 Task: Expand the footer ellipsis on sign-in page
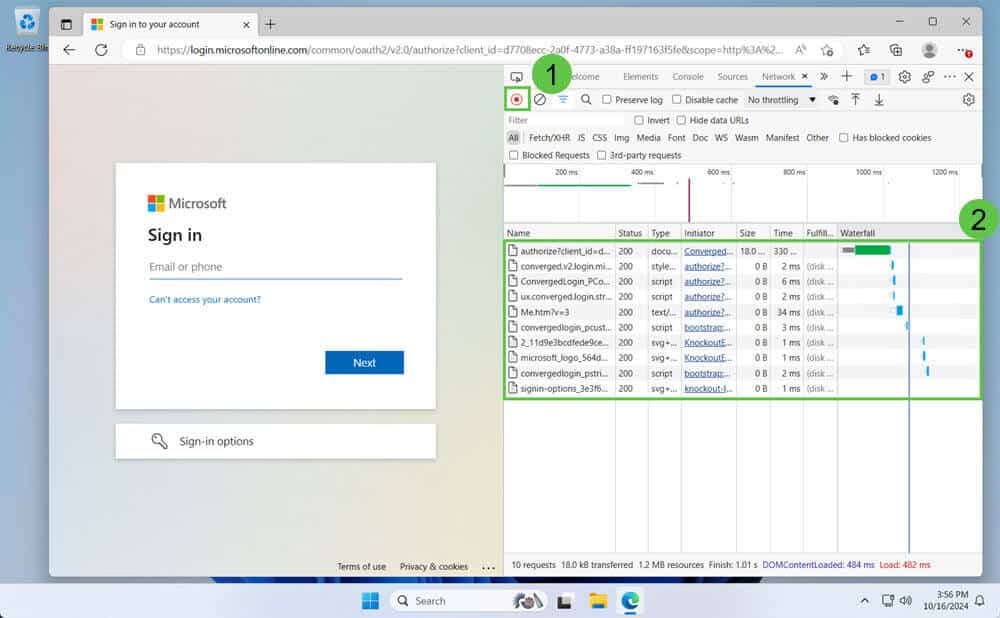(489, 567)
